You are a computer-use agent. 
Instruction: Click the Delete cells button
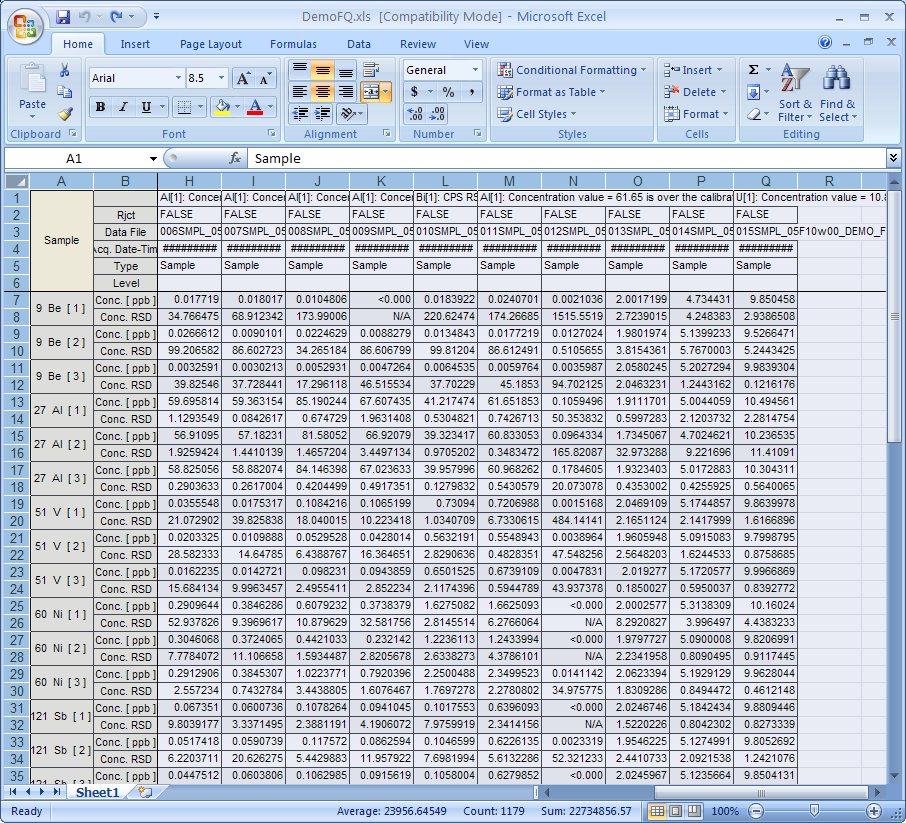[695, 92]
